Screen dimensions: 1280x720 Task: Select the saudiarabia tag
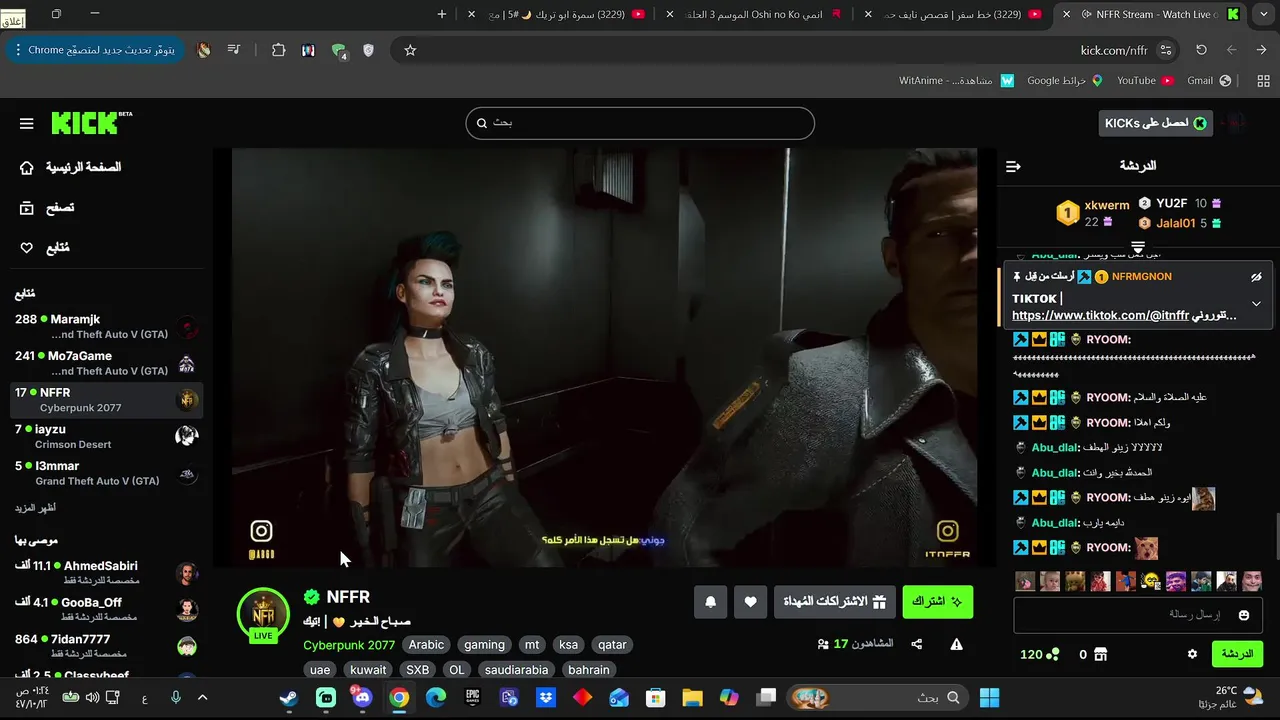pos(517,670)
